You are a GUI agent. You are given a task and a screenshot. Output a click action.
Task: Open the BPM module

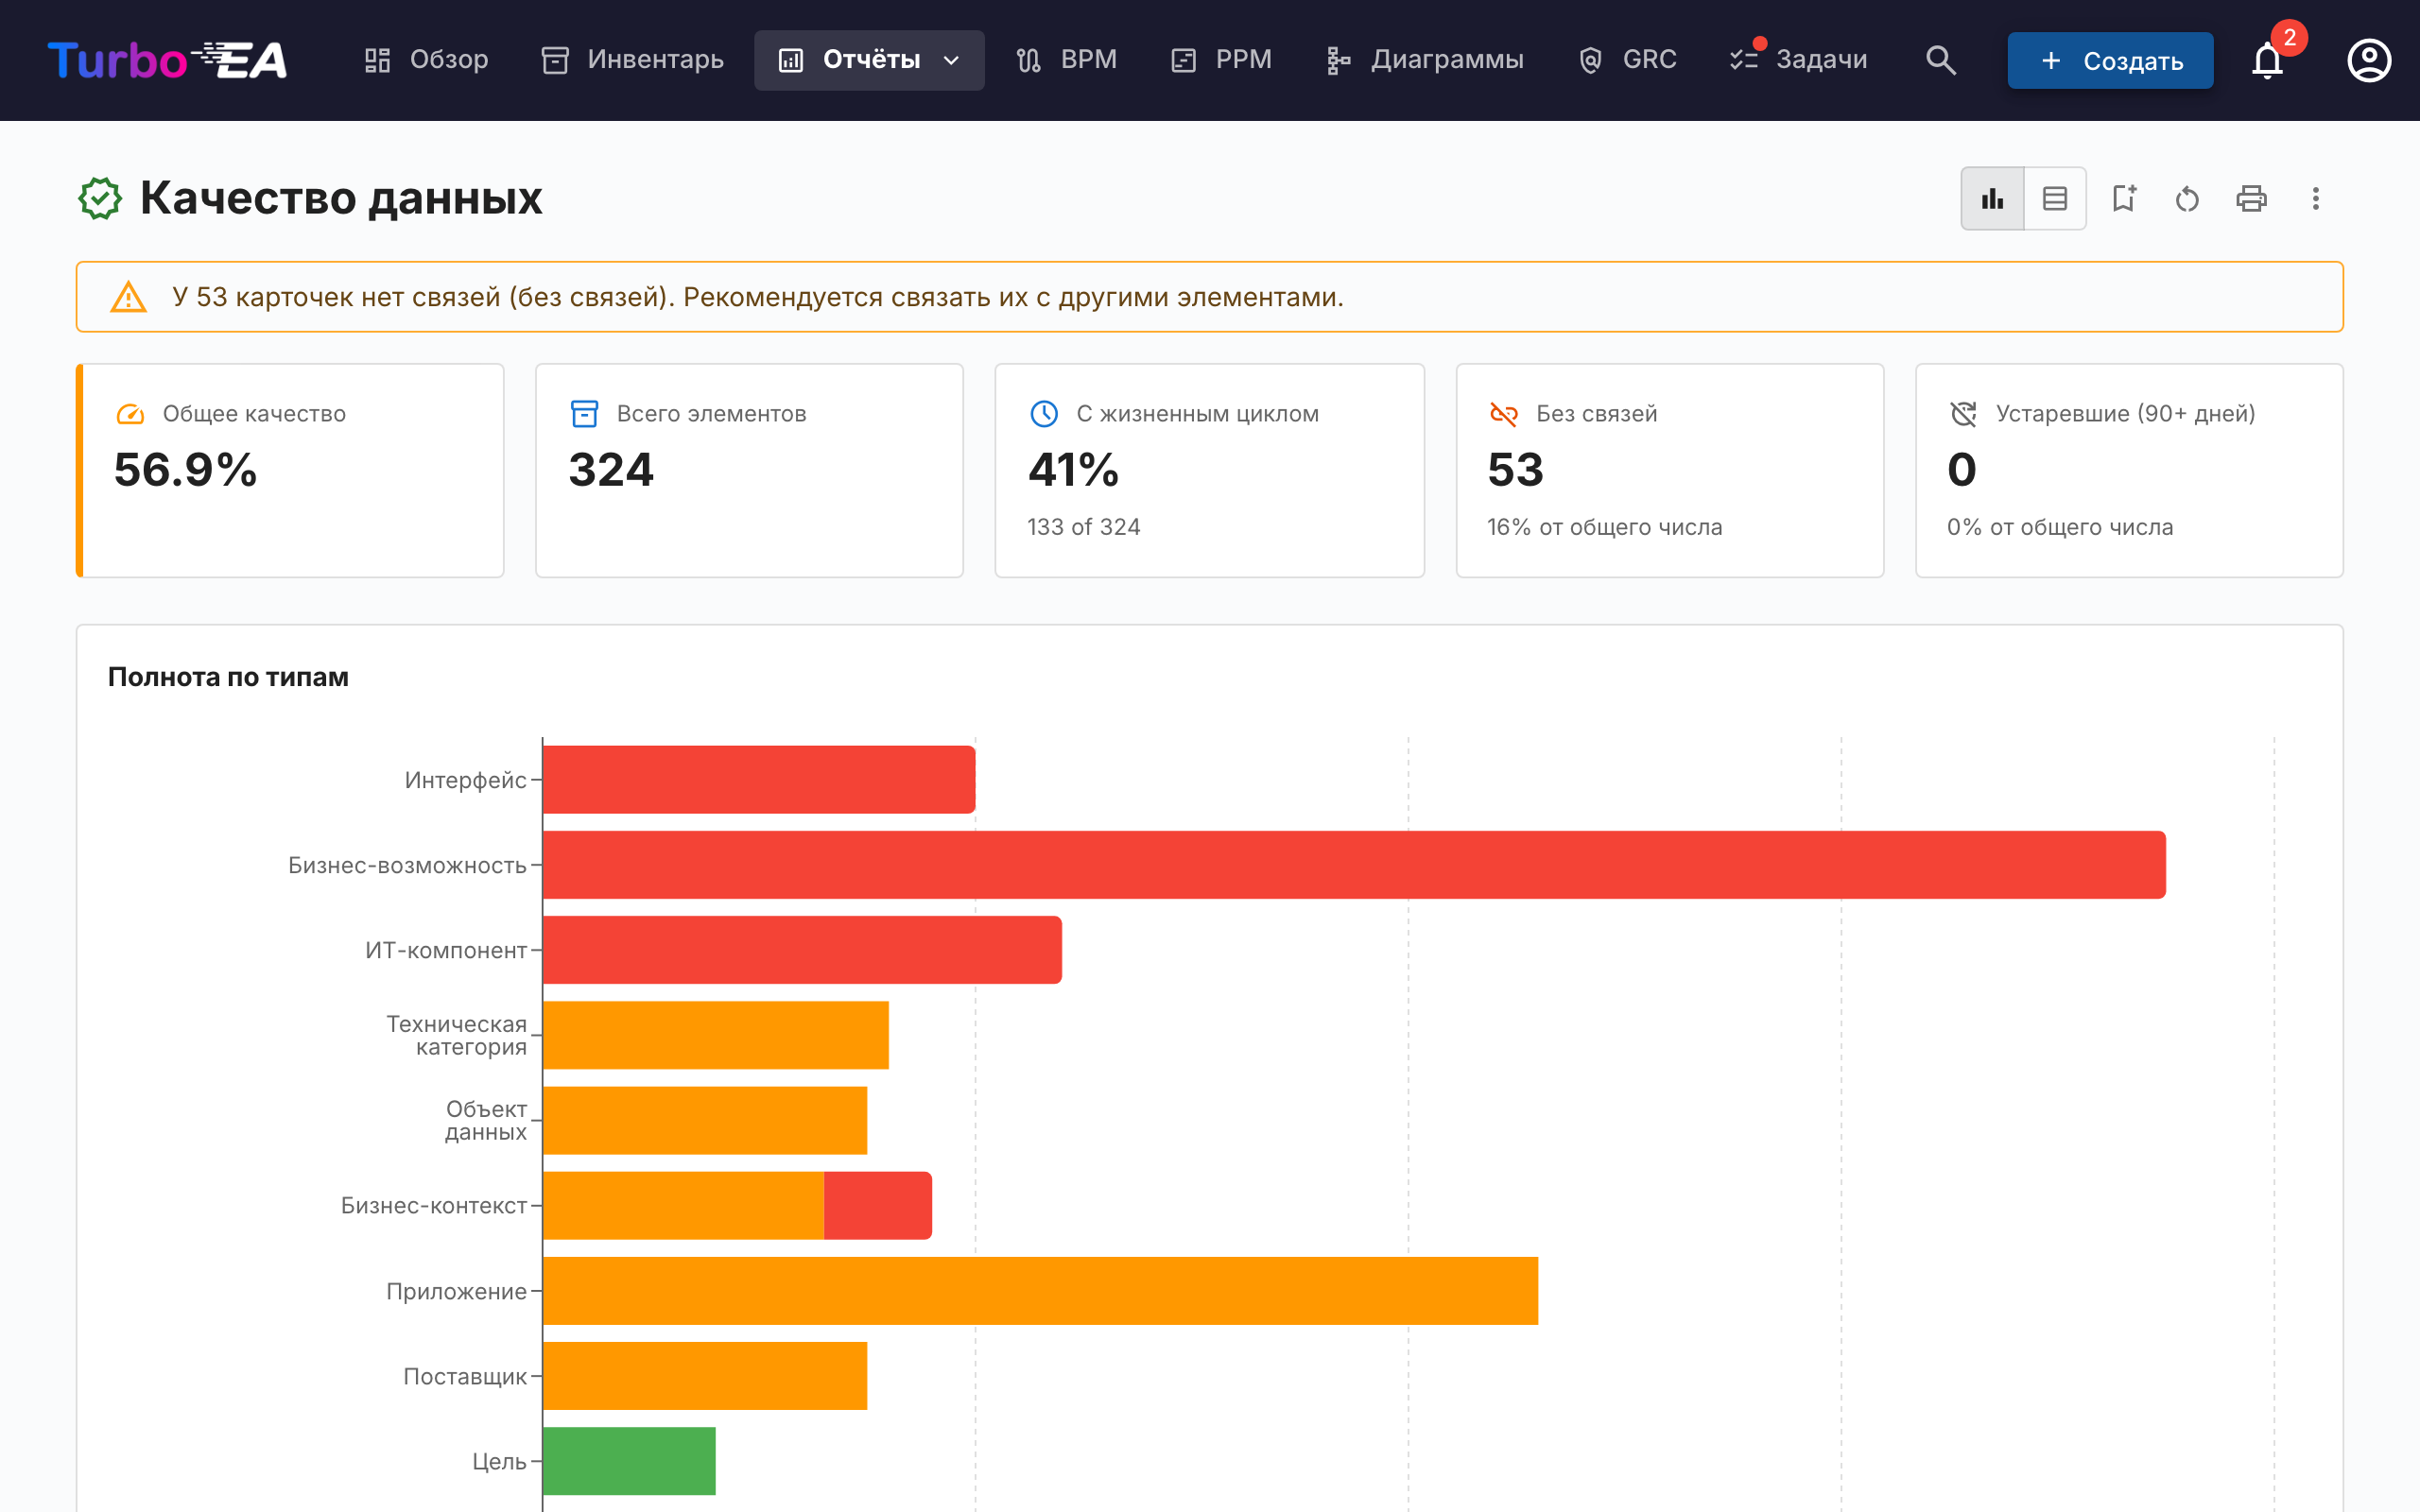1067,60
